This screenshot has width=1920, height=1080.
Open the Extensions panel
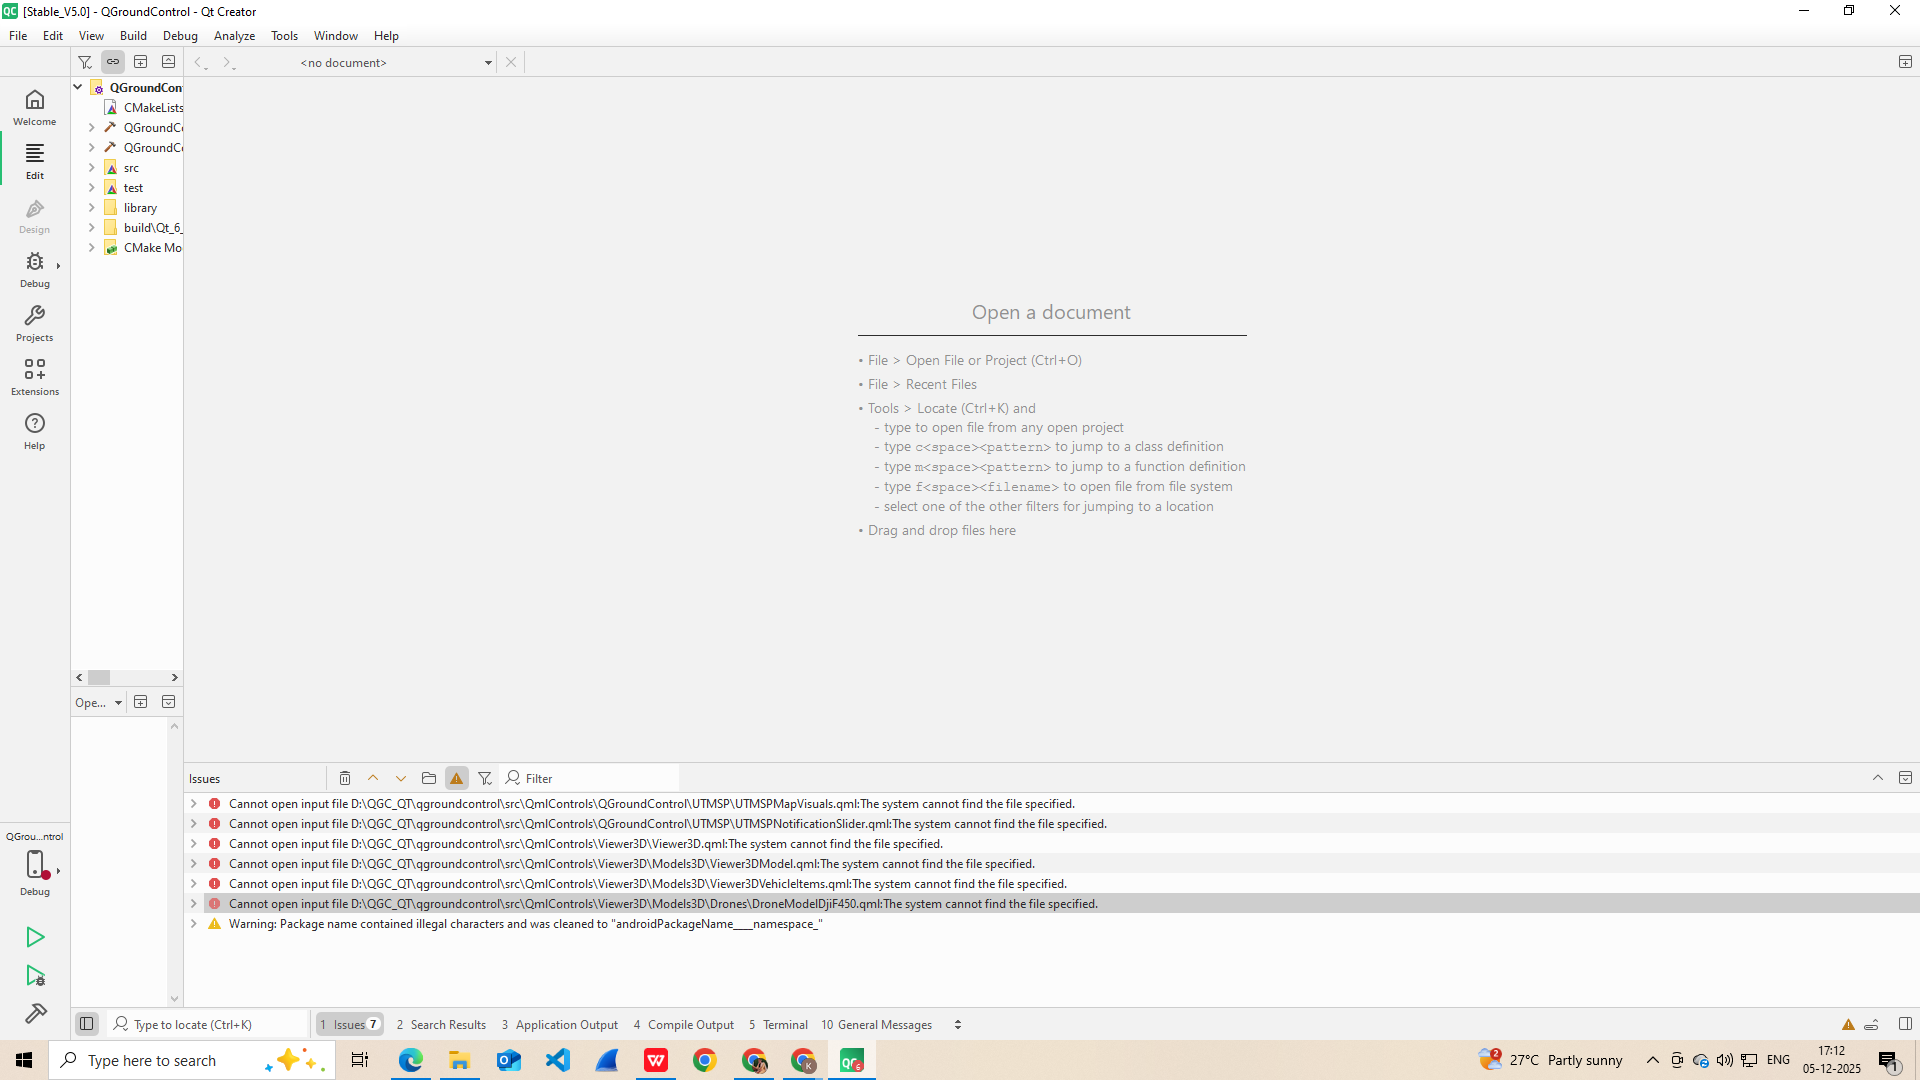(34, 376)
